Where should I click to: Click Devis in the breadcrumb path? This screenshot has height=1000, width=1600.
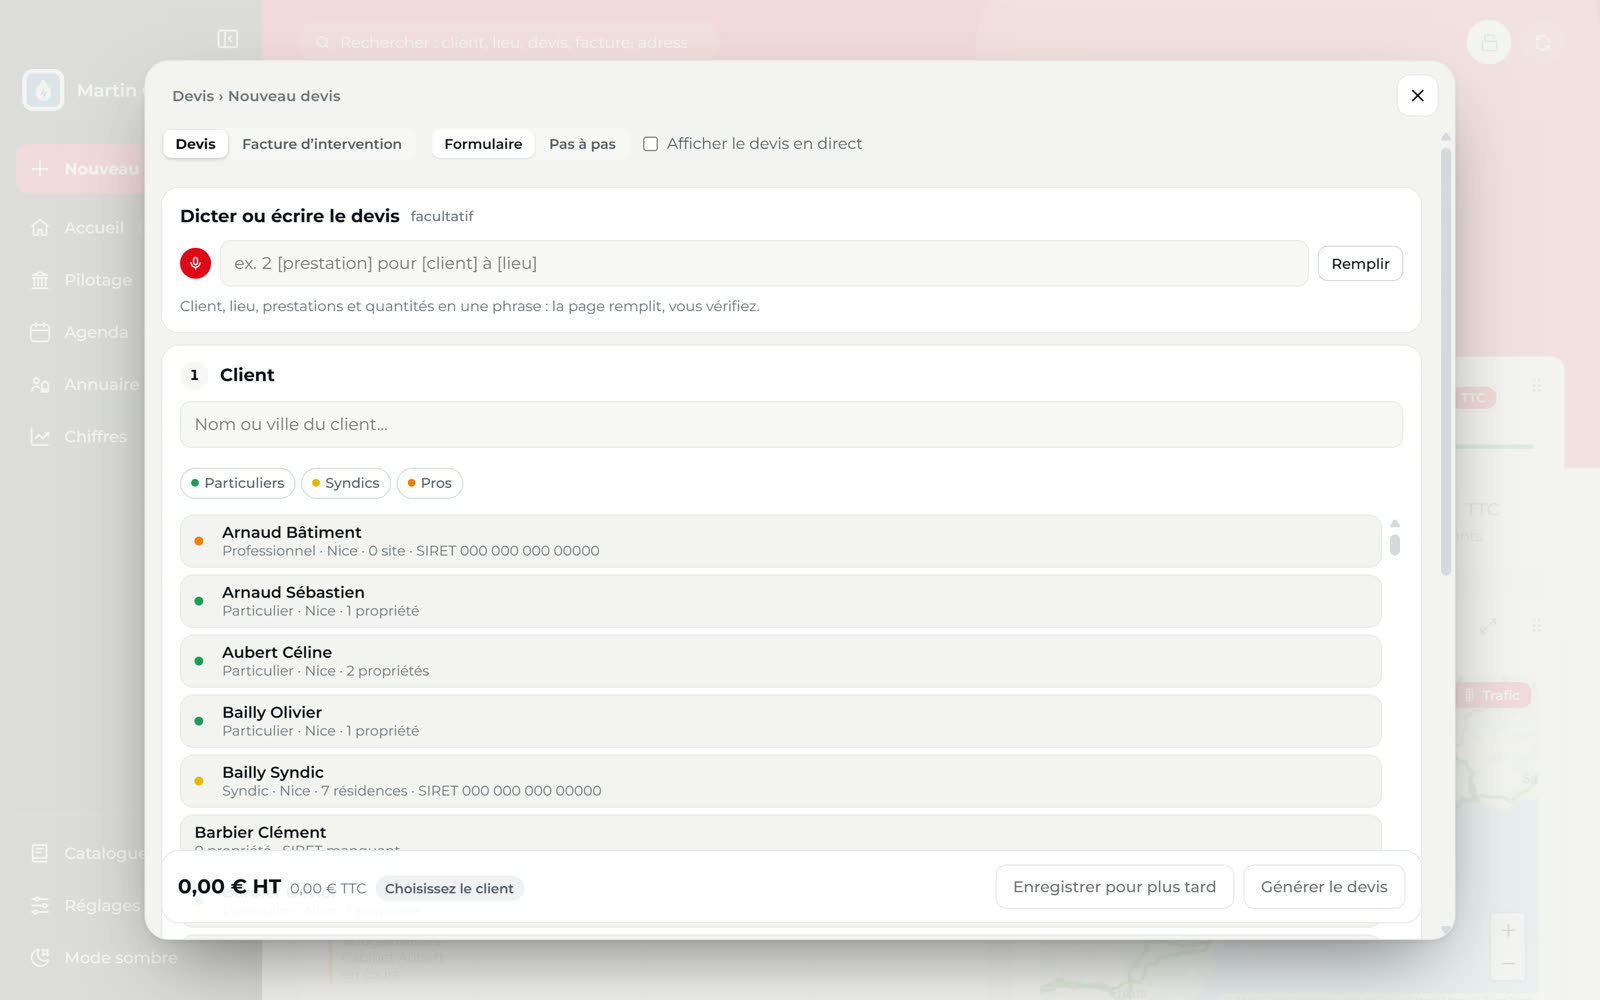click(x=193, y=96)
